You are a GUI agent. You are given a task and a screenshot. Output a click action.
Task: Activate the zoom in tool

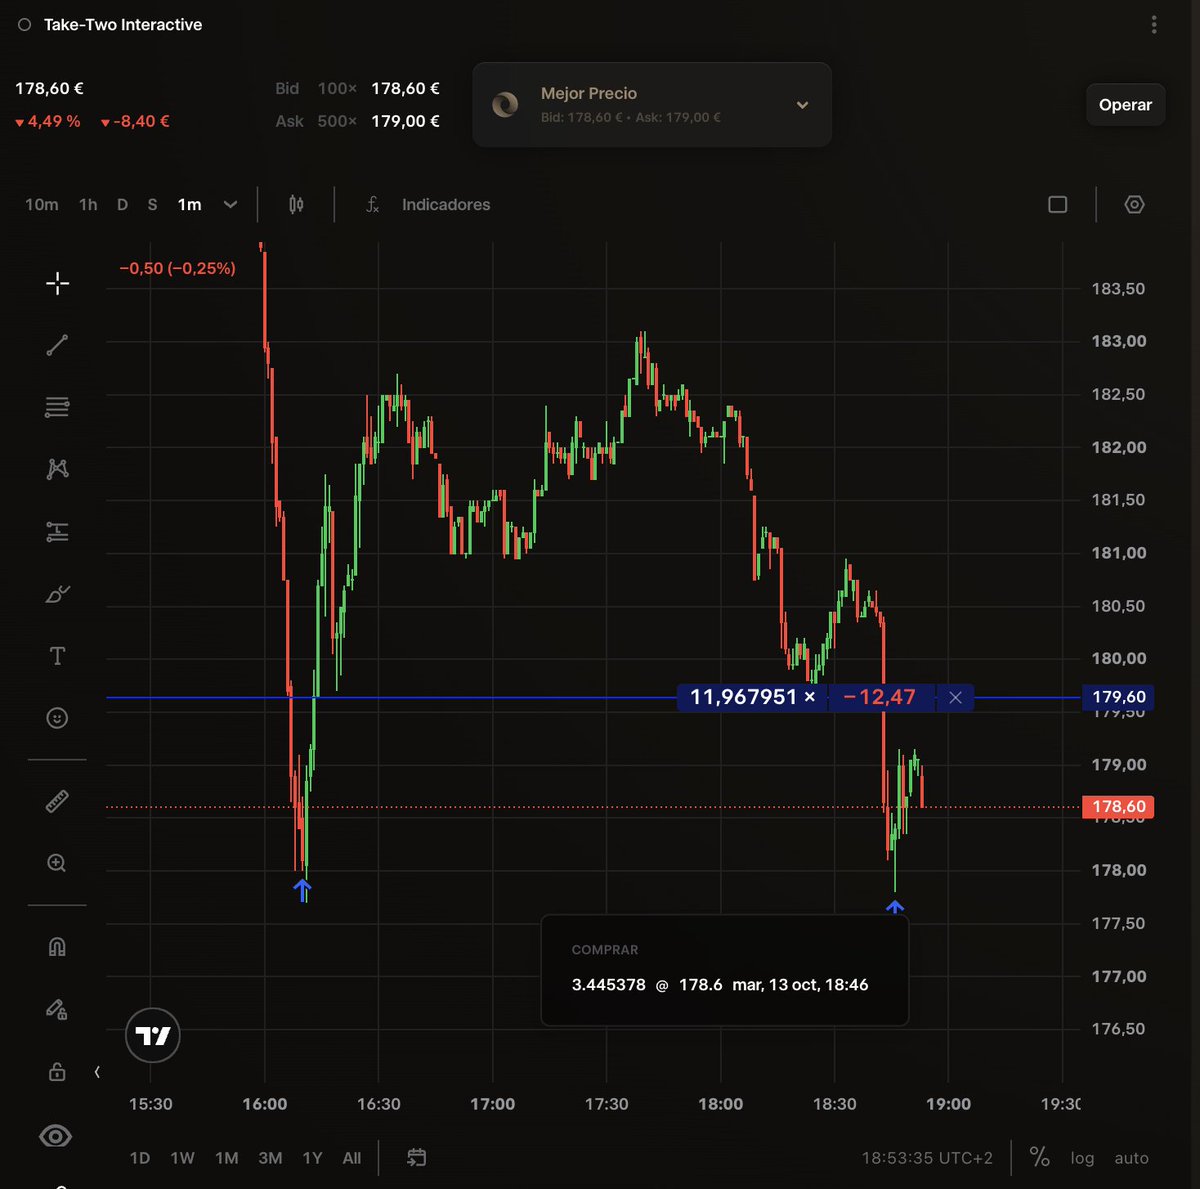[x=57, y=863]
